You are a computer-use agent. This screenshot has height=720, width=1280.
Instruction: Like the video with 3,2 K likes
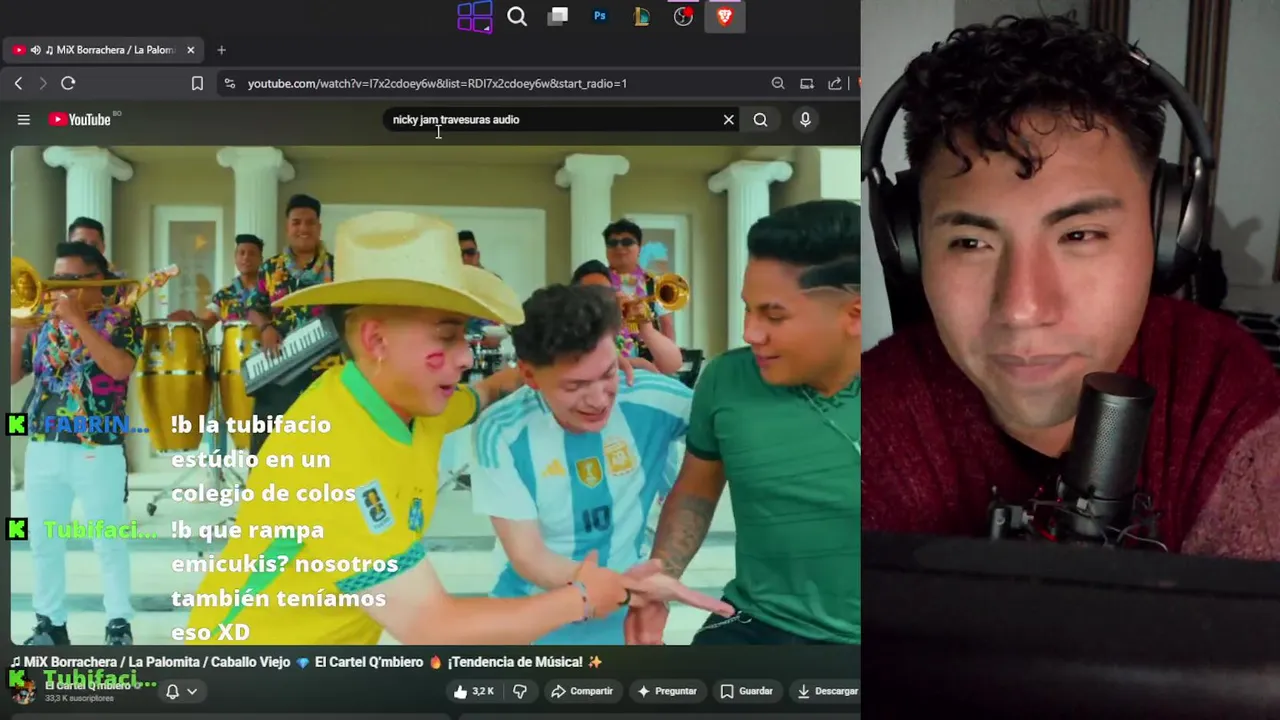click(x=474, y=691)
